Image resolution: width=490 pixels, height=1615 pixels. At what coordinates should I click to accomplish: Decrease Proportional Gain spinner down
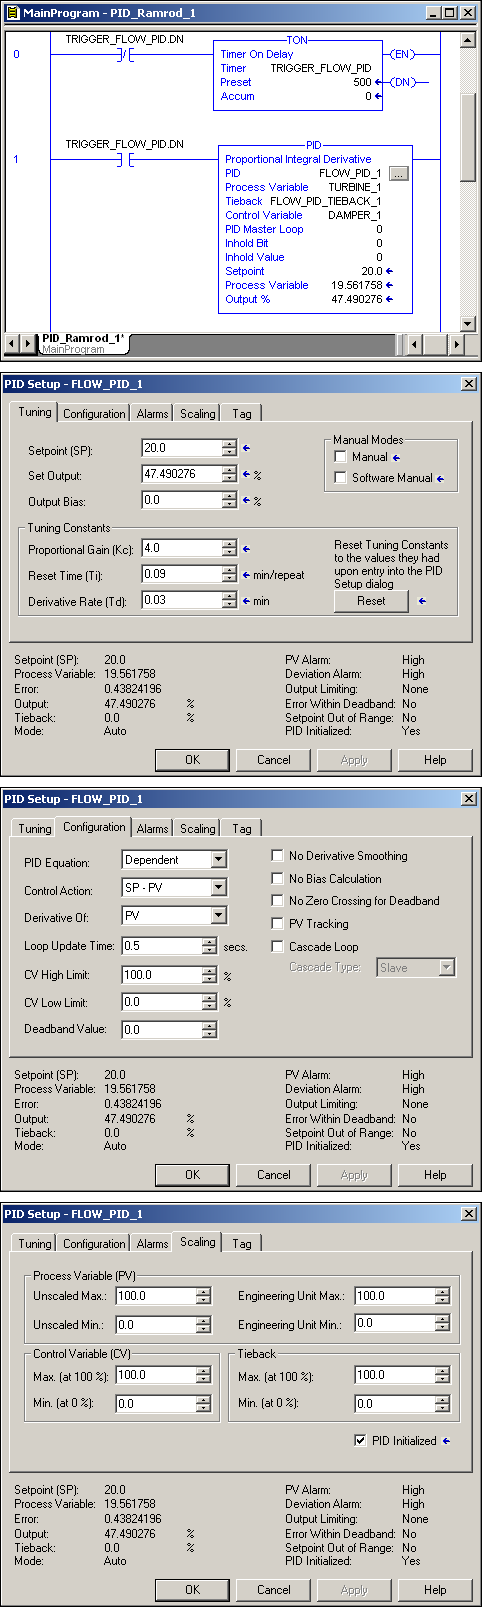[230, 552]
